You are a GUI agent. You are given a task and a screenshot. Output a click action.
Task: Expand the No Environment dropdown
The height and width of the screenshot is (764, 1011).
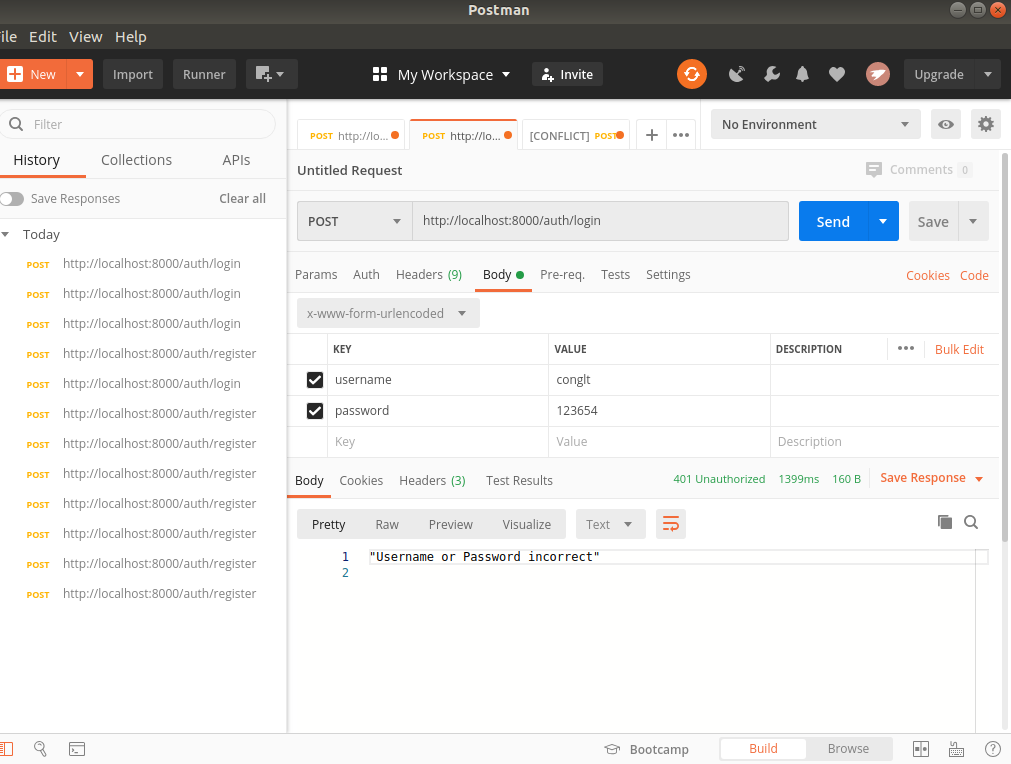815,124
